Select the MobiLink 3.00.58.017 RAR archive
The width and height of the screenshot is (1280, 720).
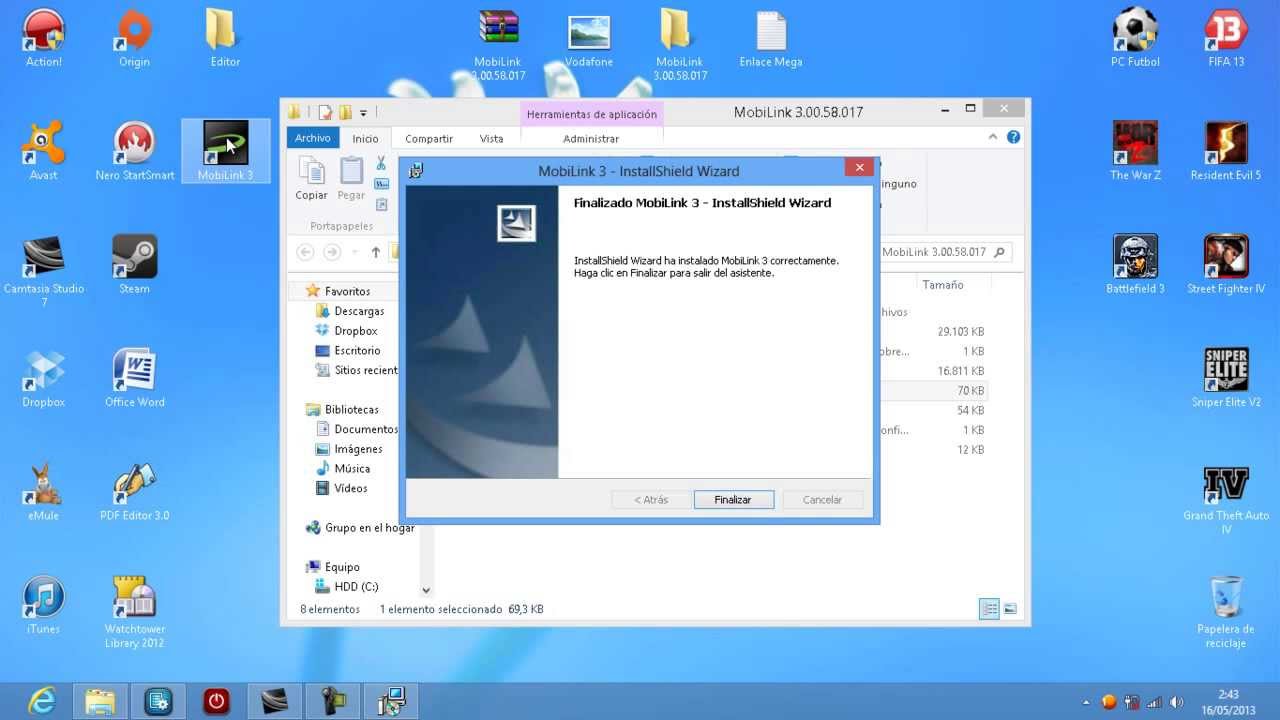[498, 45]
